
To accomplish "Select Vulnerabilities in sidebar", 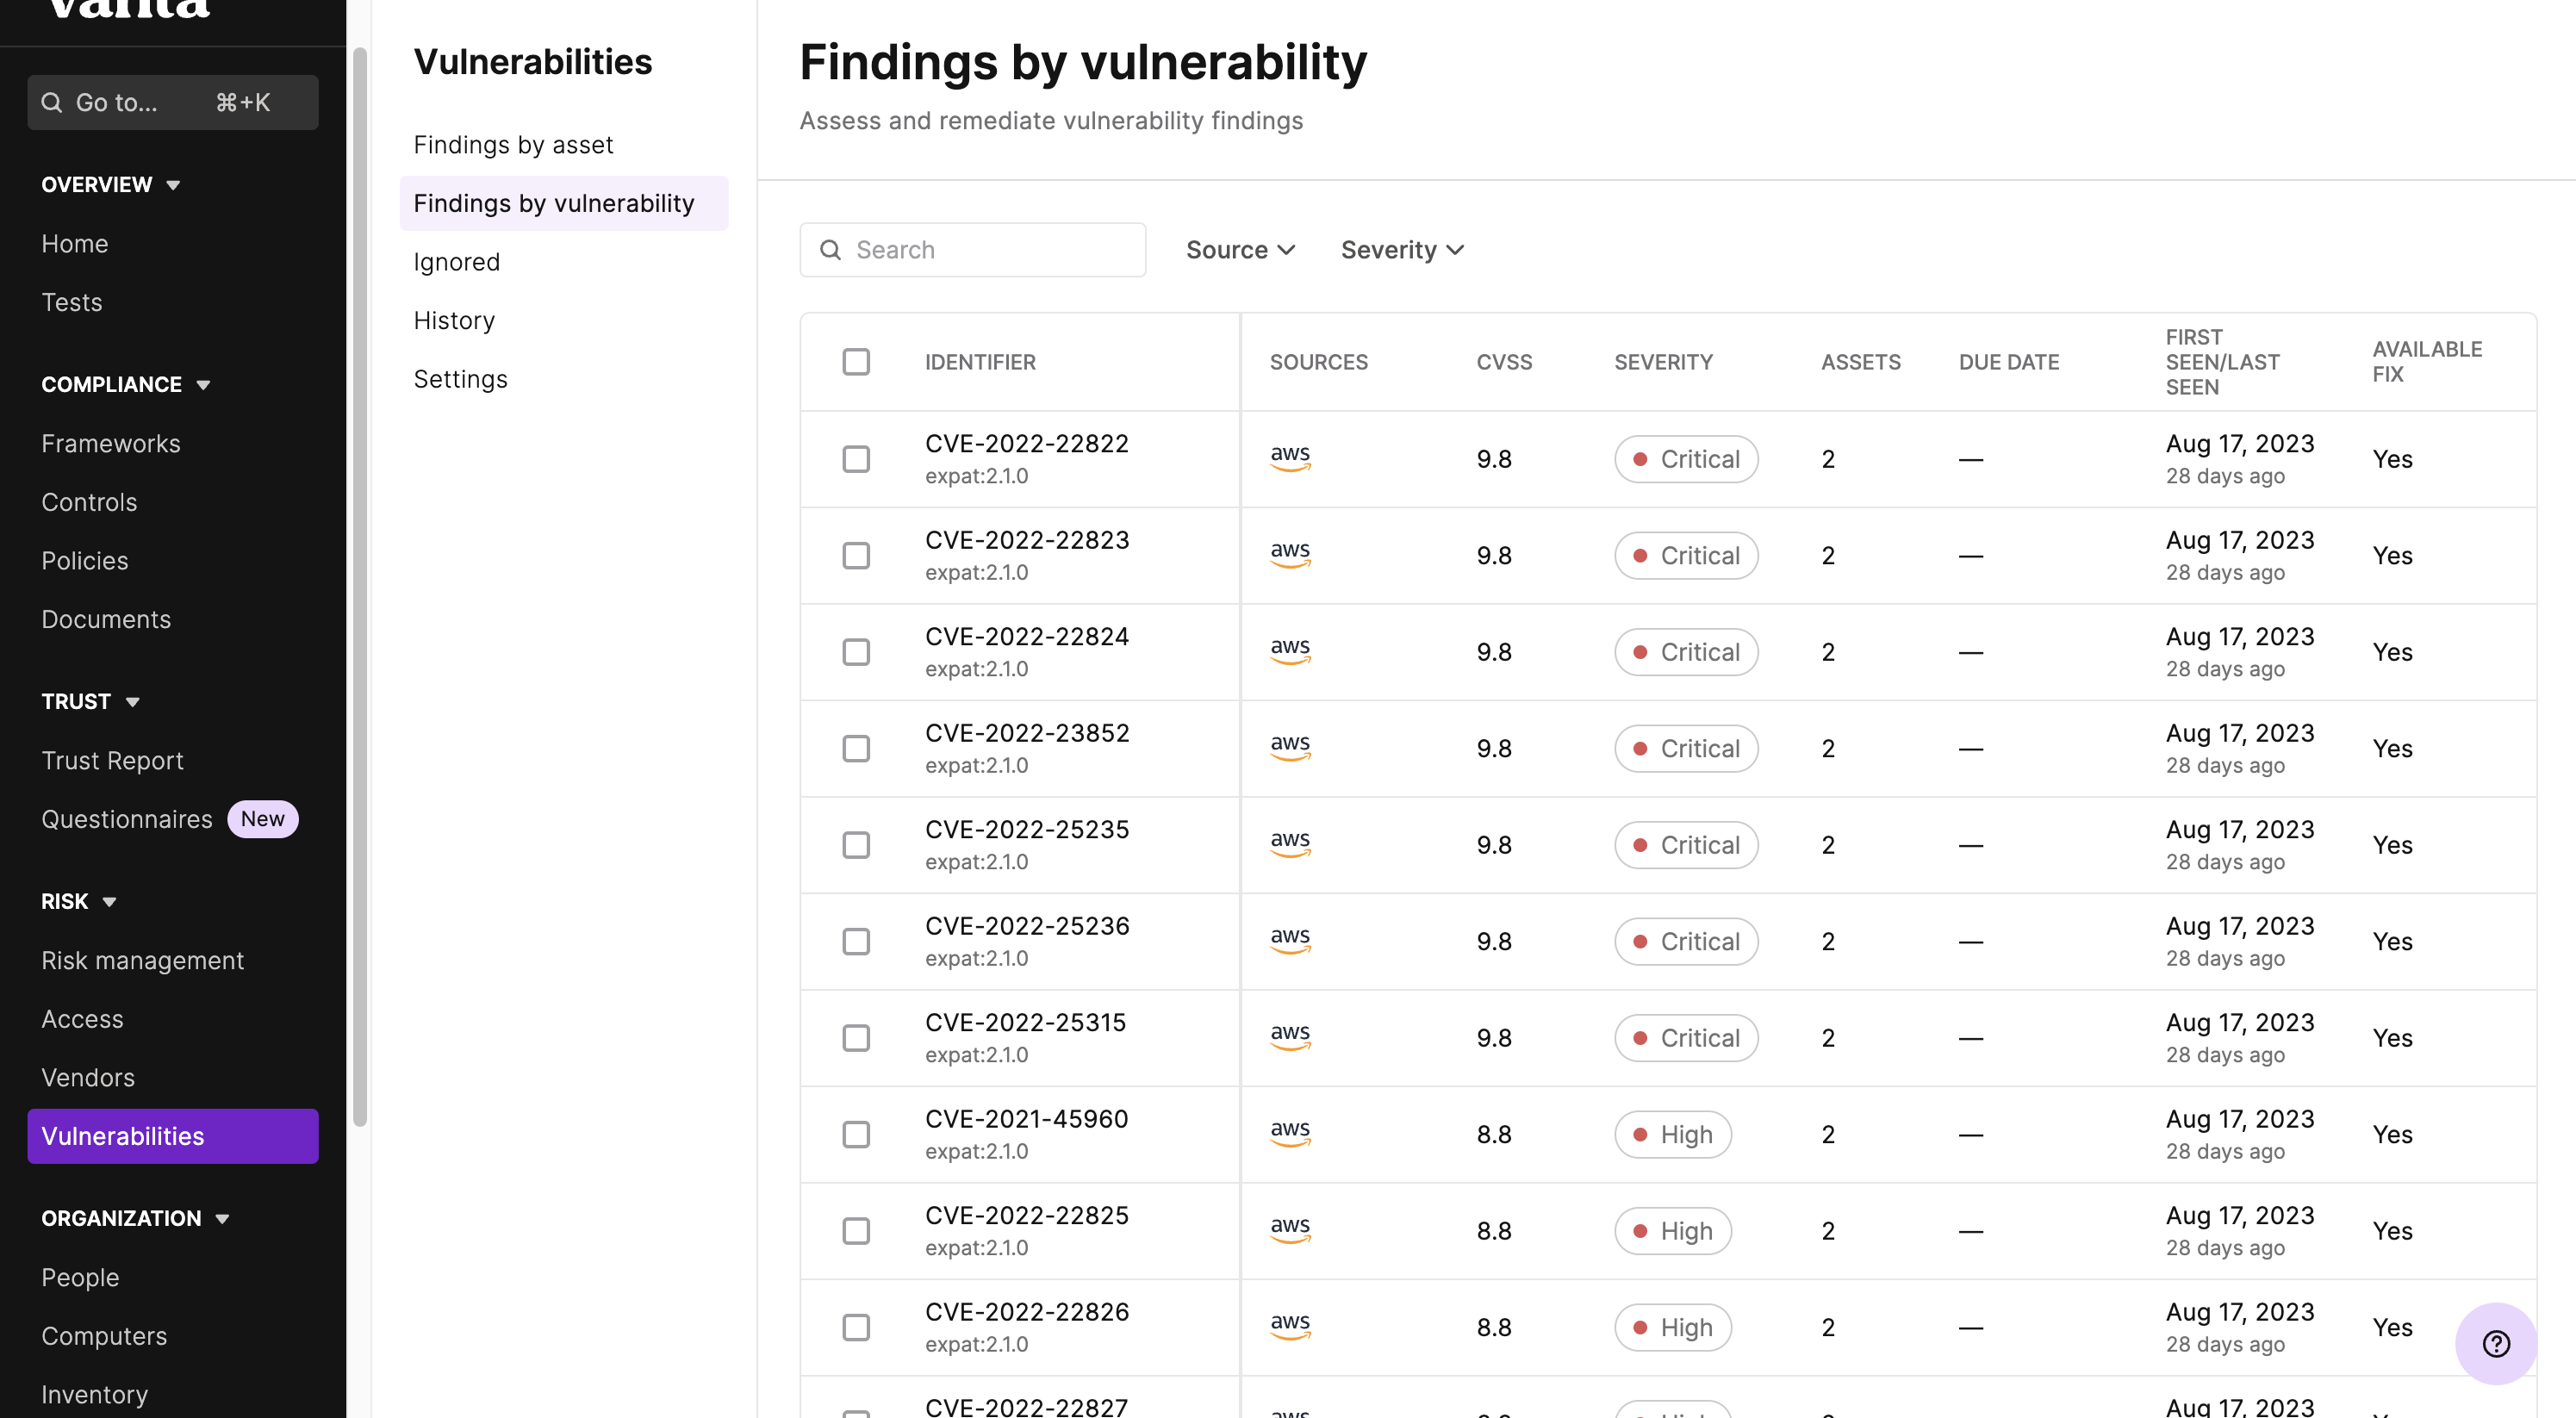I will coord(173,1136).
